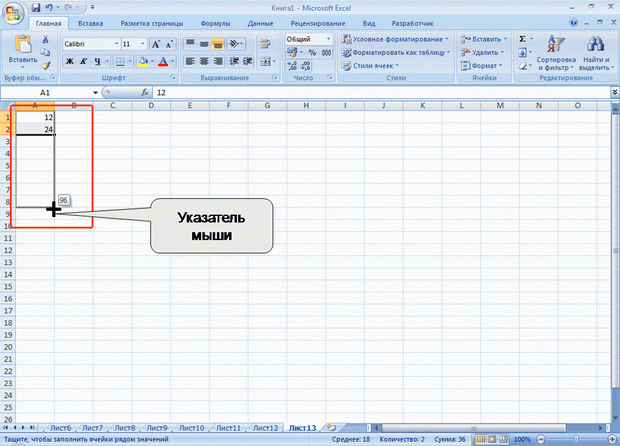The width and height of the screenshot is (620, 446).
Task: Click the formula bar containing 12
Action: (x=382, y=93)
